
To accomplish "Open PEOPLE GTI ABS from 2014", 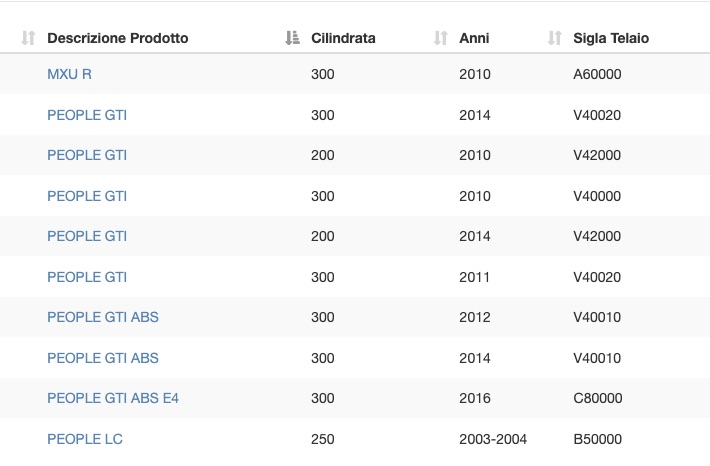I will [x=103, y=358].
